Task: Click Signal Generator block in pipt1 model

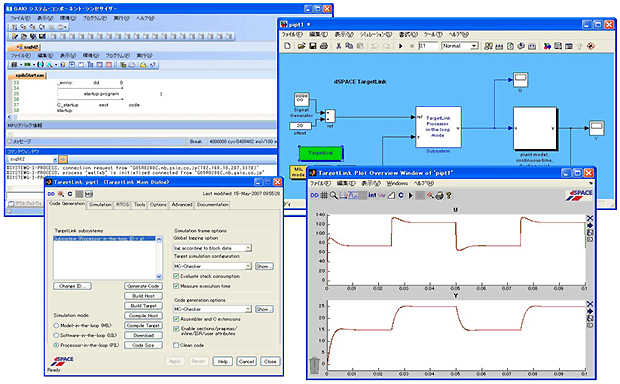Action: click(x=302, y=99)
